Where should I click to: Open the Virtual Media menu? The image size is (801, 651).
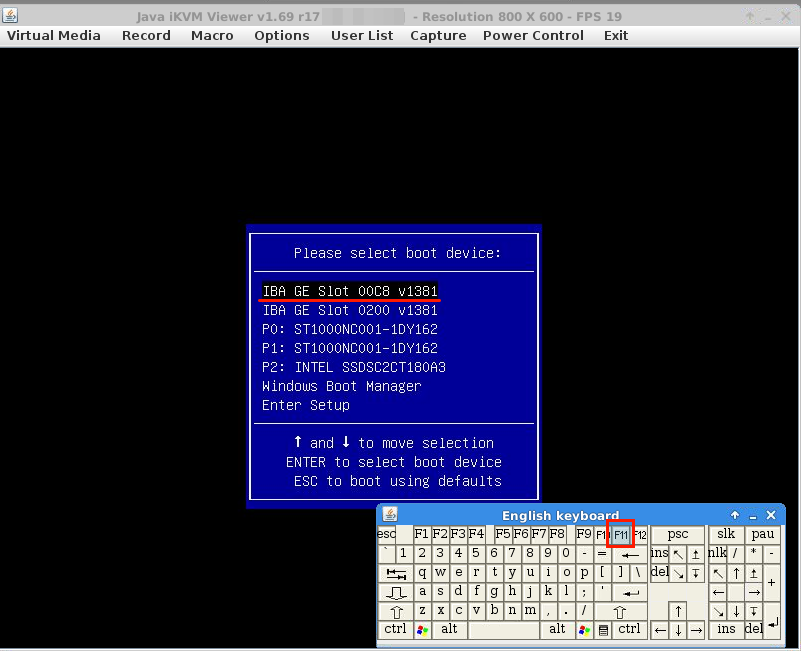tap(54, 35)
